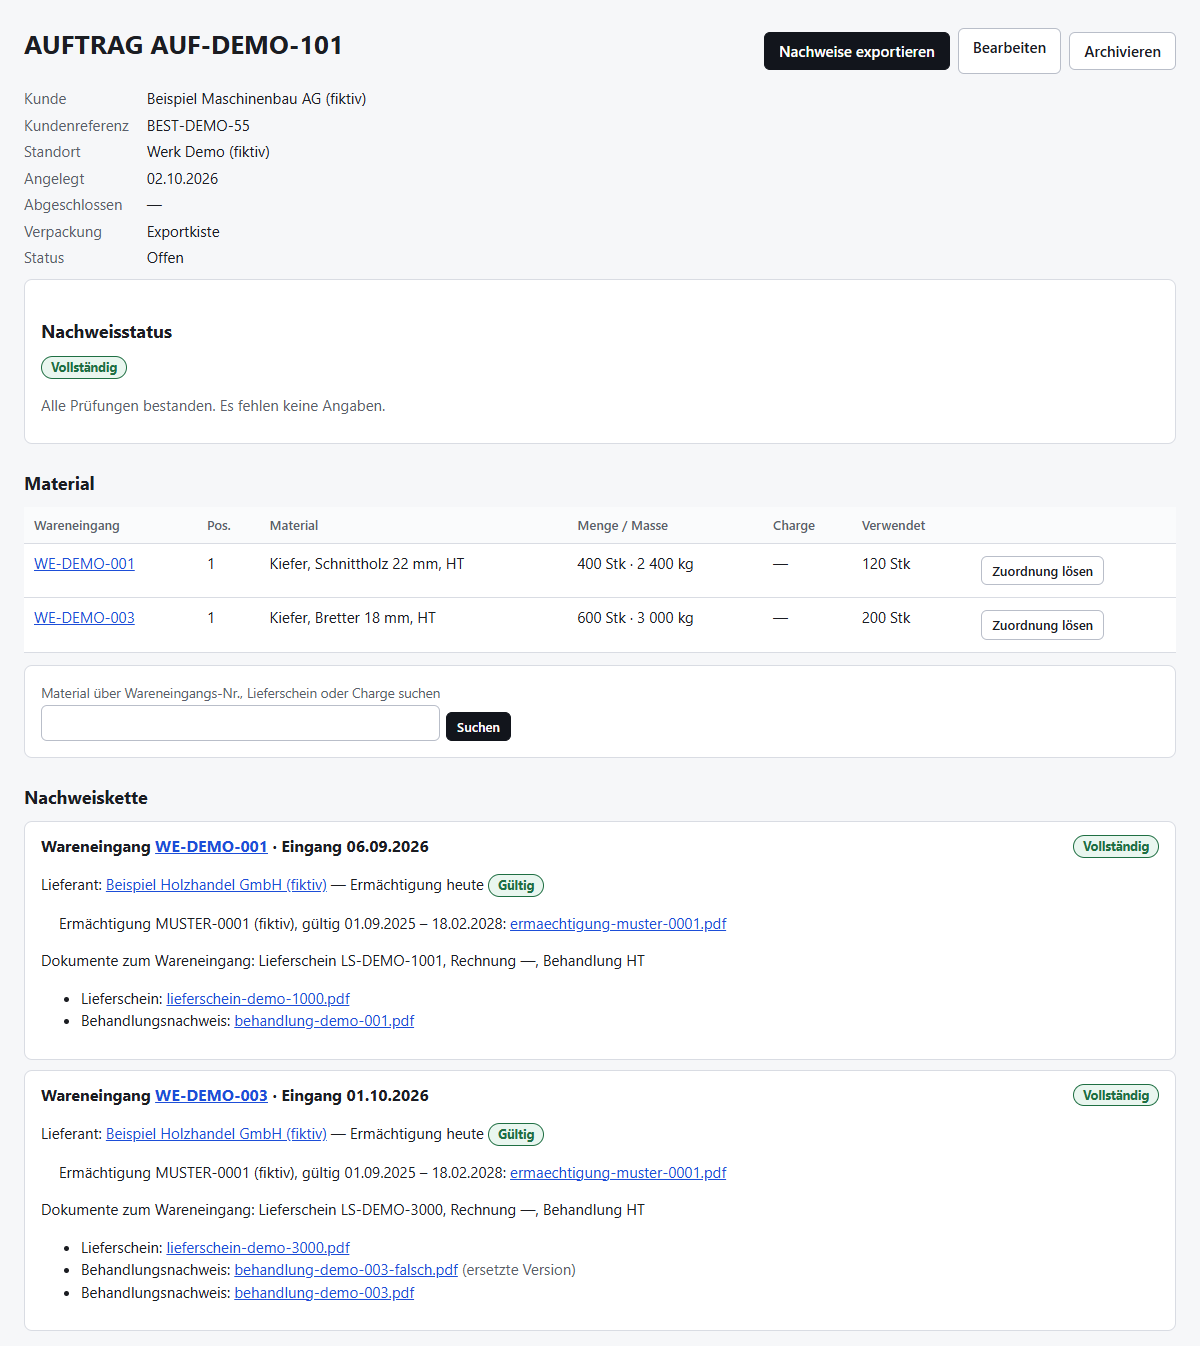Open lieferschein-demo-3000.pdf
This screenshot has height=1346, width=1200.
click(258, 1248)
